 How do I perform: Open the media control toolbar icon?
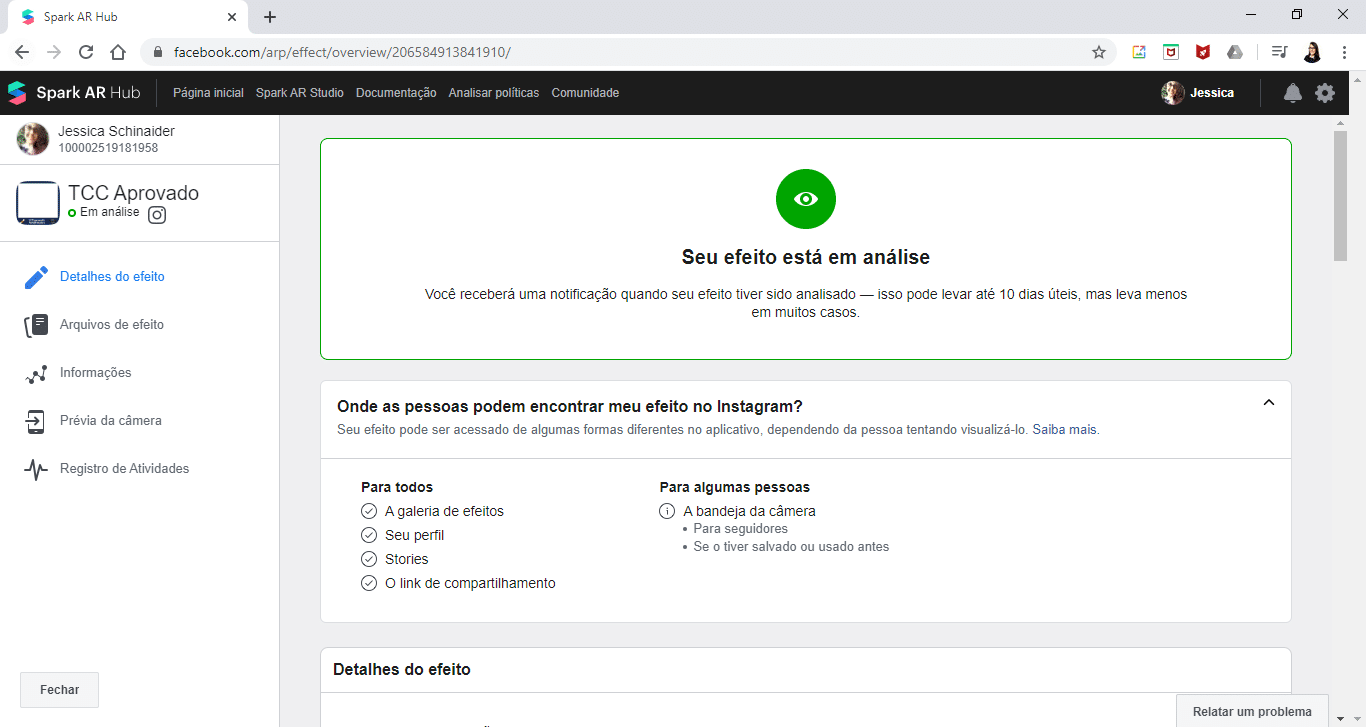coord(1279,52)
